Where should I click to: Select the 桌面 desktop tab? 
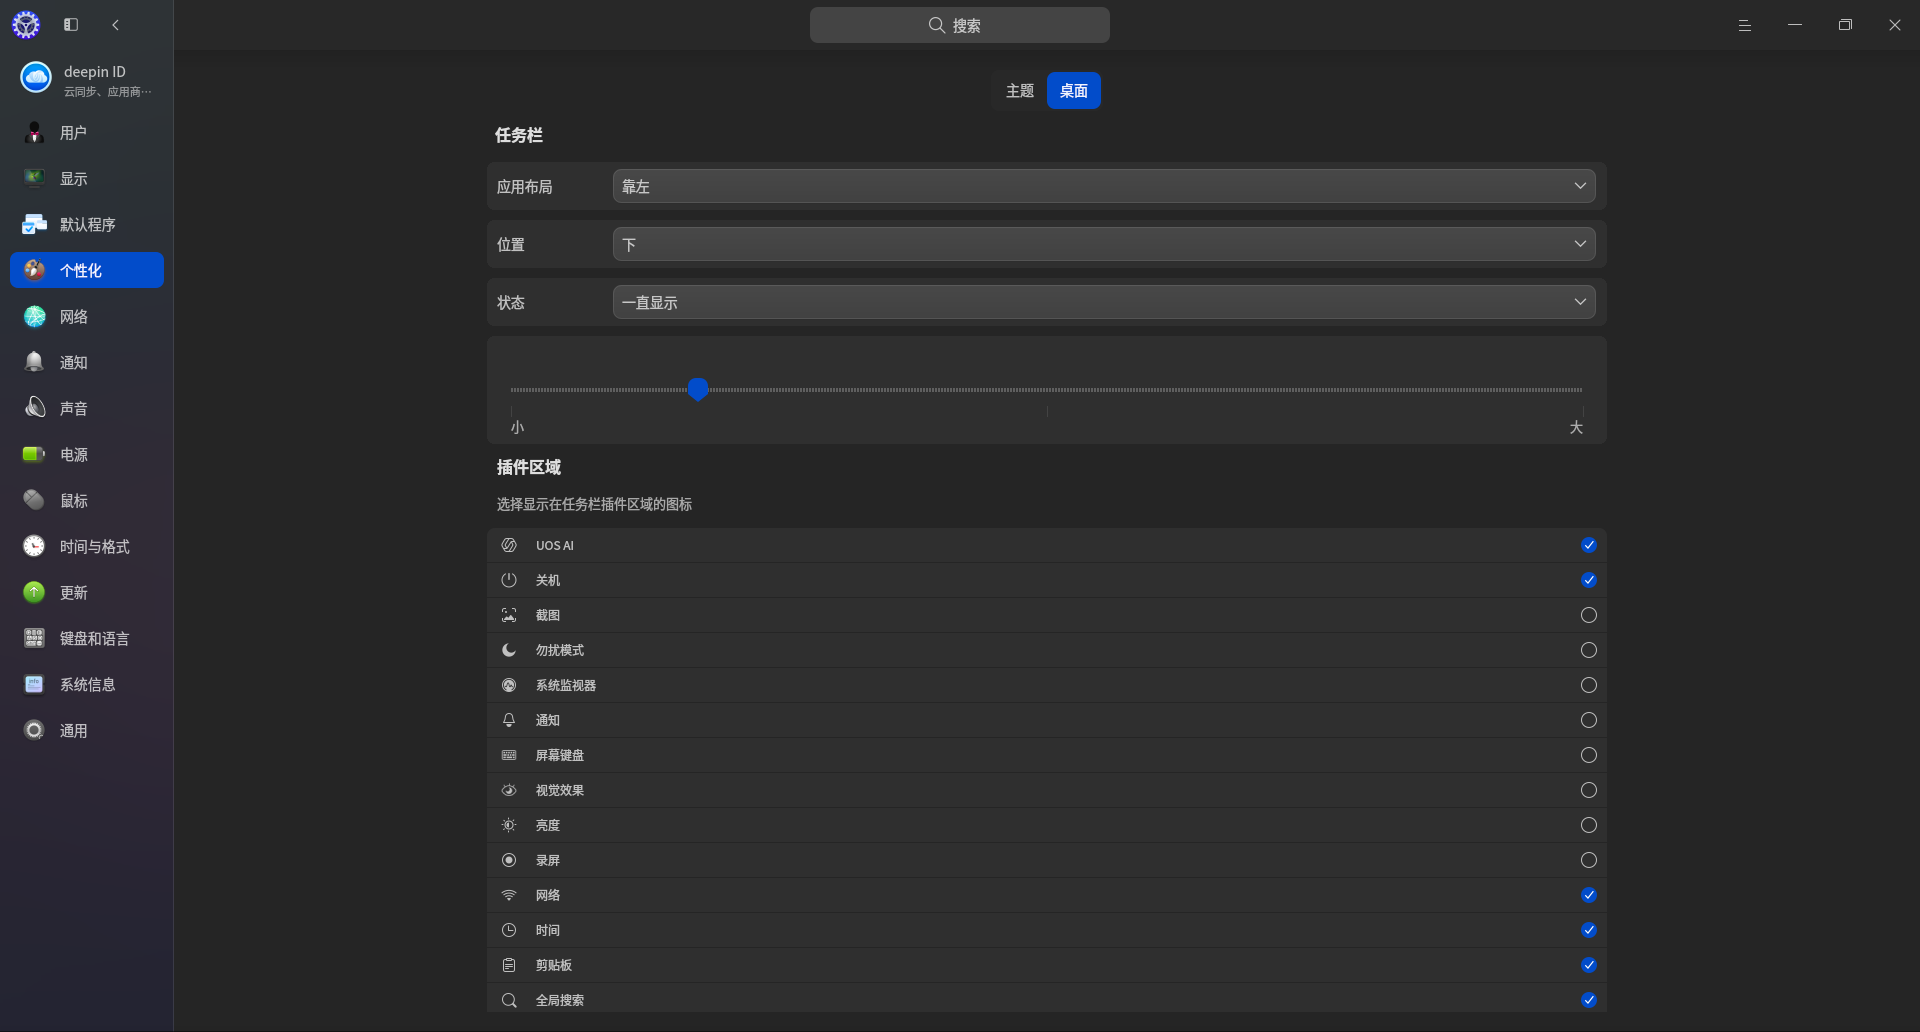(1074, 91)
